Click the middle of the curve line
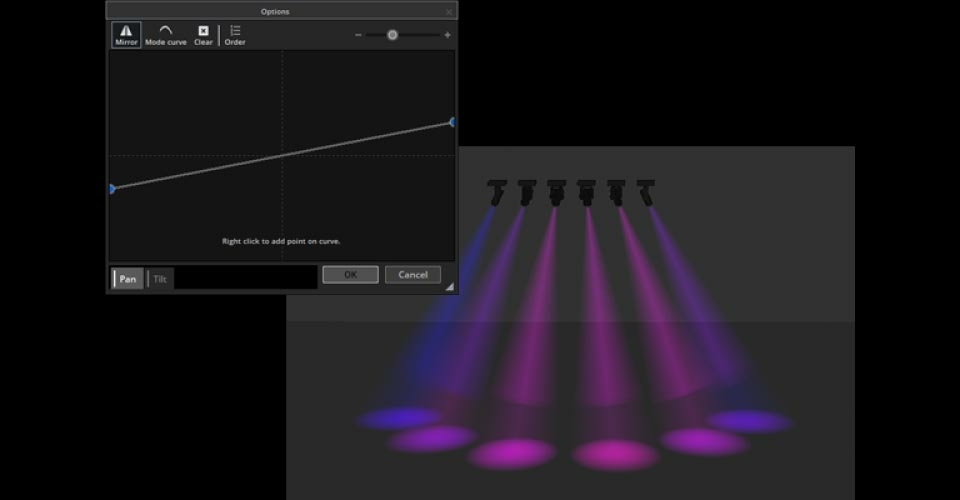Viewport: 960px width, 500px height. point(282,155)
